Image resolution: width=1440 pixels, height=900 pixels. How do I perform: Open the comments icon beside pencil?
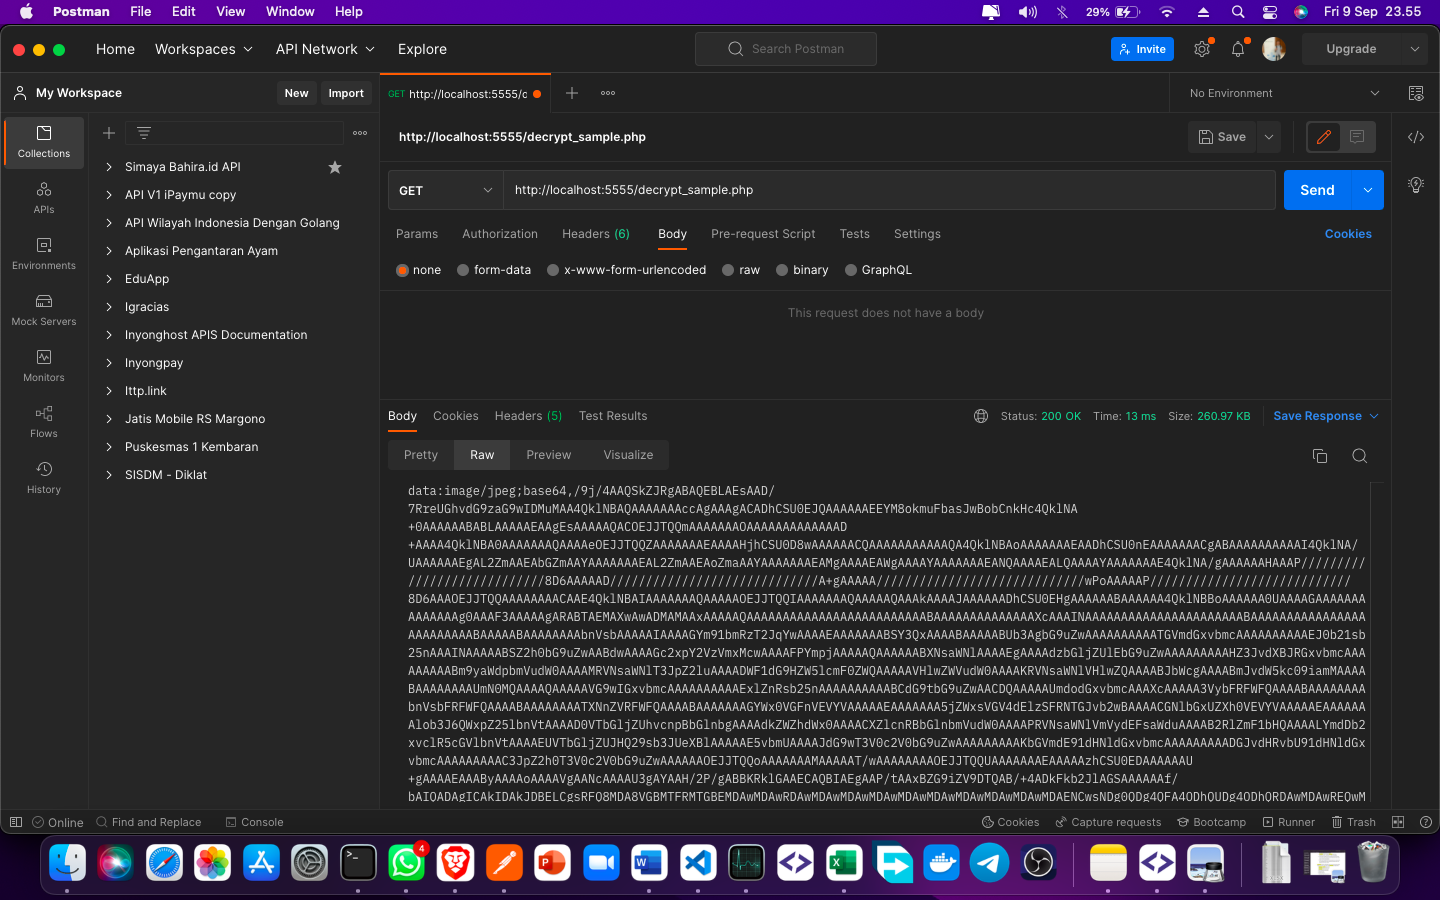(x=1357, y=137)
